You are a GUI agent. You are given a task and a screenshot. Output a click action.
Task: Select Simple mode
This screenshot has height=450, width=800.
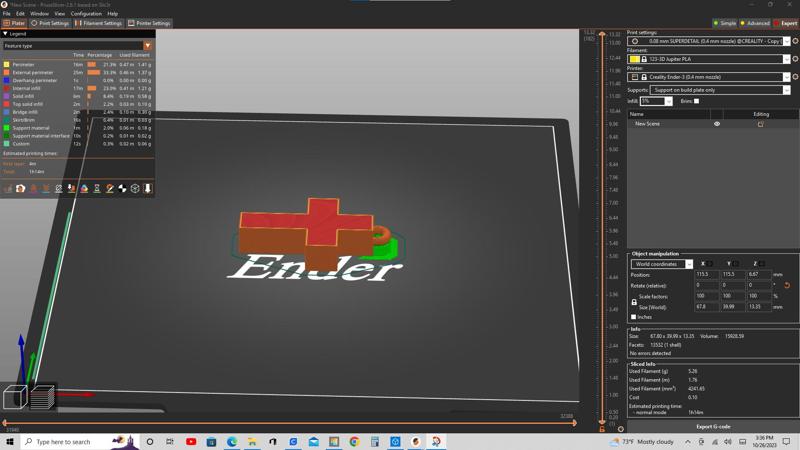click(724, 23)
